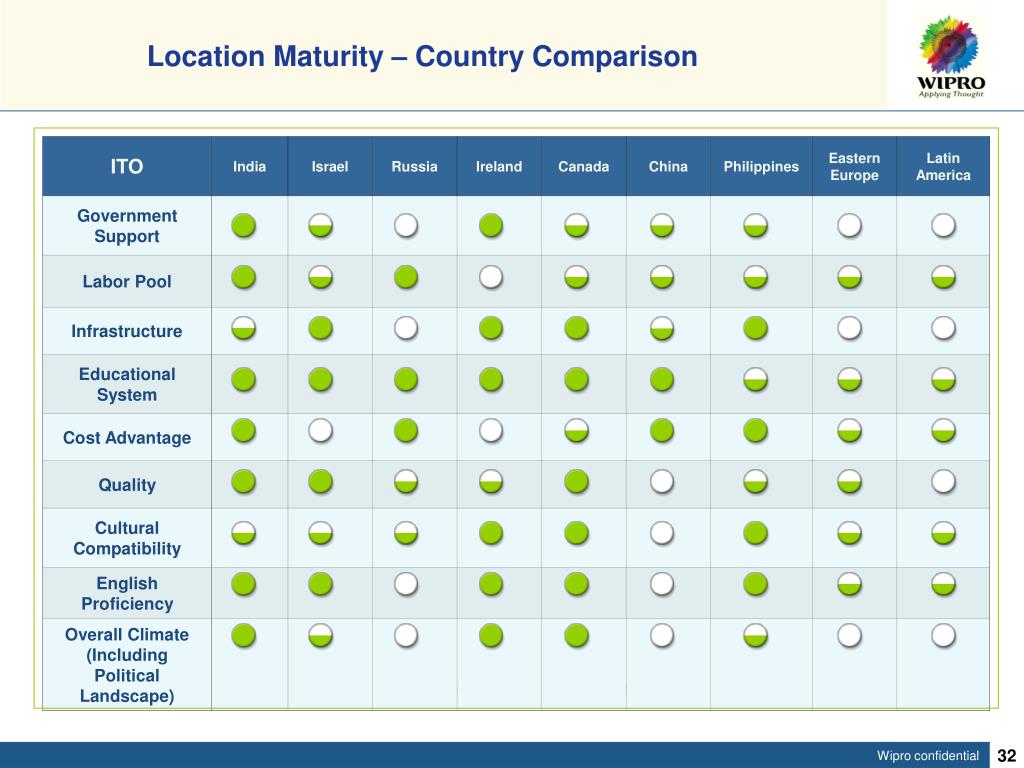Click Israel's Government Support half-filled circle
Screen dimensions: 1024x768
click(x=321, y=225)
